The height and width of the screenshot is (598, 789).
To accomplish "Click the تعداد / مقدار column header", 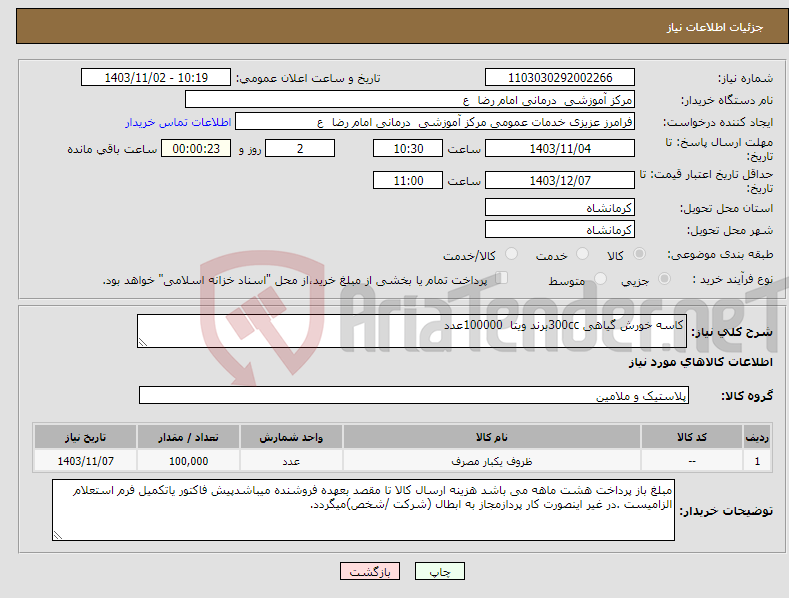I will click(188, 437).
